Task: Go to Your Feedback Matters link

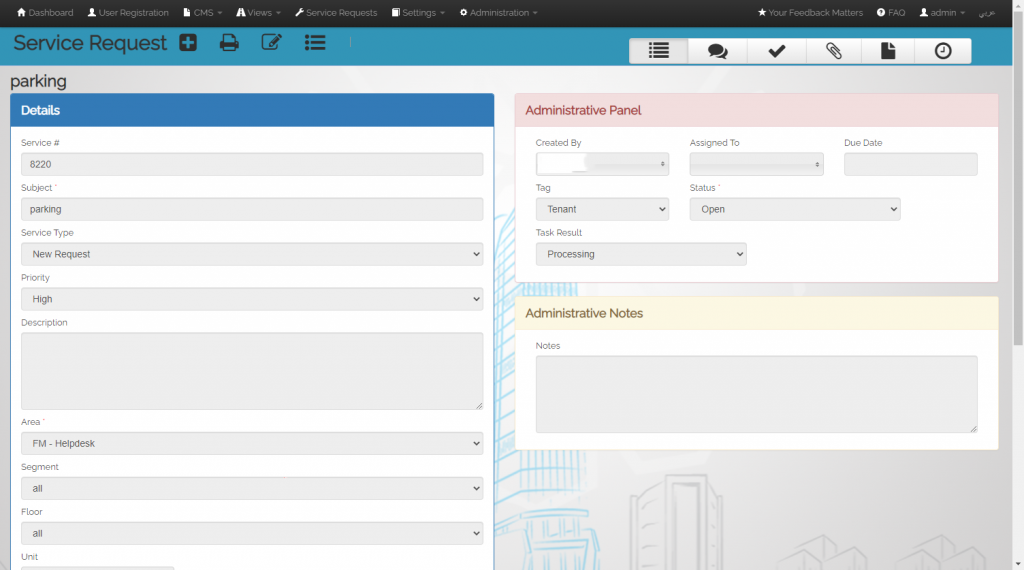Action: point(810,13)
